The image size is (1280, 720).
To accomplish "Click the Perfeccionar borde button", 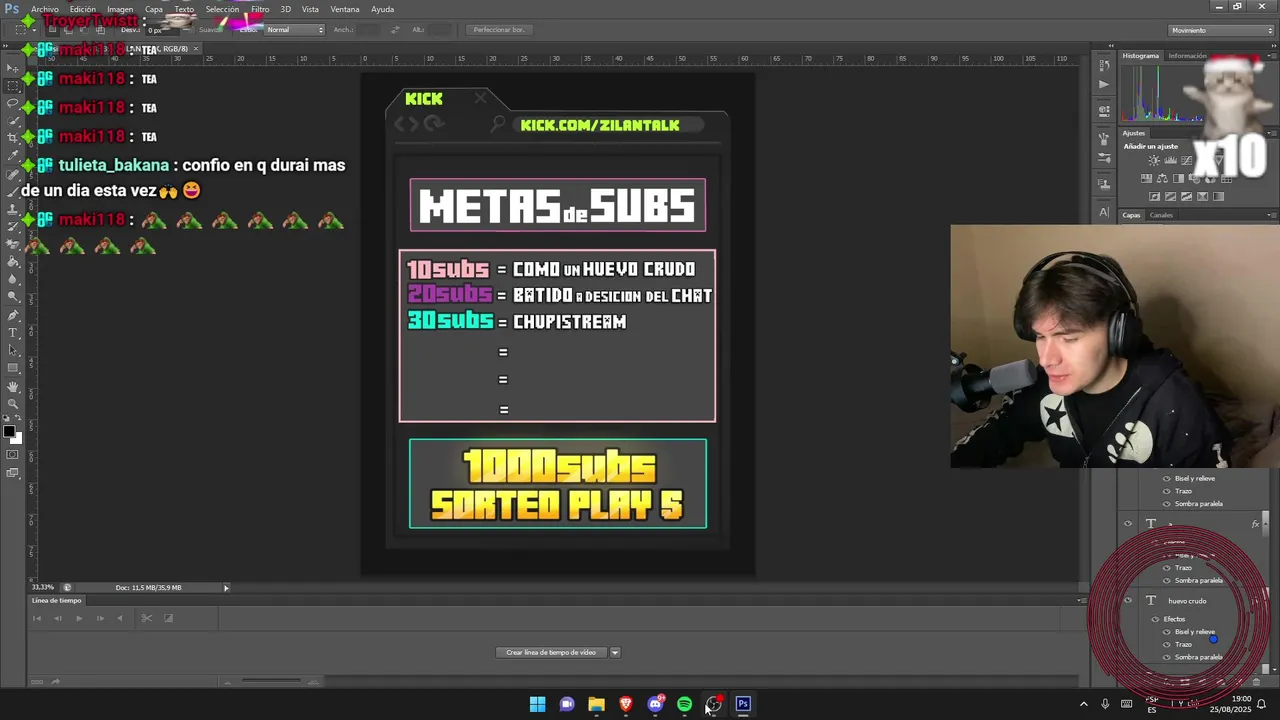I will (498, 30).
